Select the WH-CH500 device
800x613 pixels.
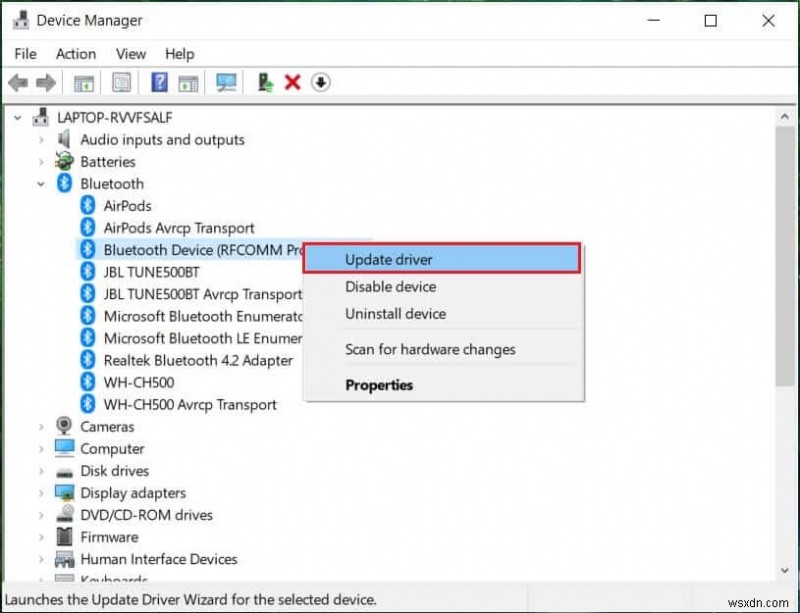[139, 382]
